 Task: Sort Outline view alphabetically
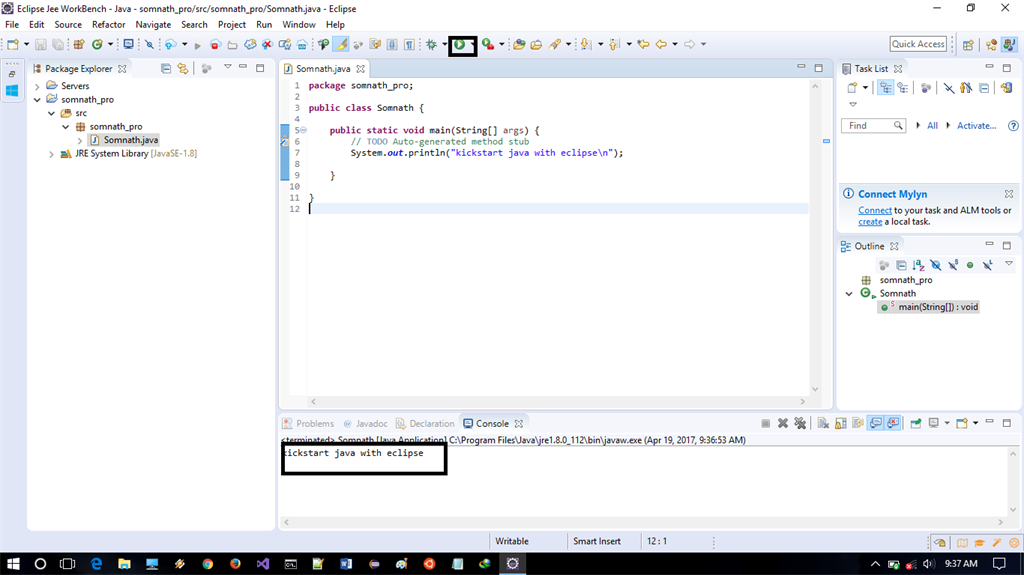pos(918,265)
